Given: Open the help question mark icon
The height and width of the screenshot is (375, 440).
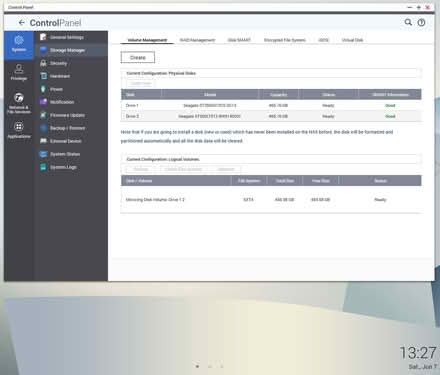Looking at the screenshot, I should point(421,22).
